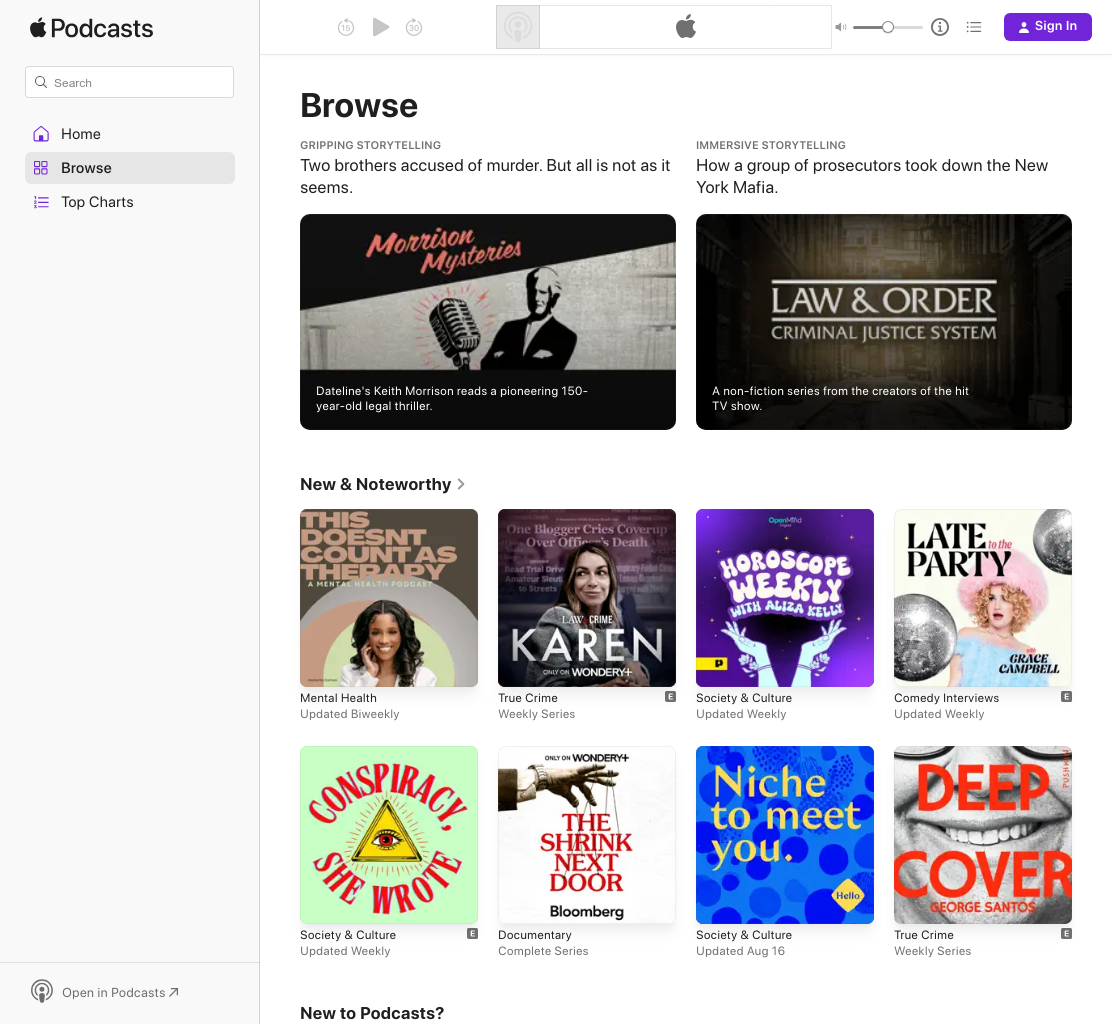Image resolution: width=1112 pixels, height=1024 pixels.
Task: Click the Apple logo in player display
Action: point(686,27)
